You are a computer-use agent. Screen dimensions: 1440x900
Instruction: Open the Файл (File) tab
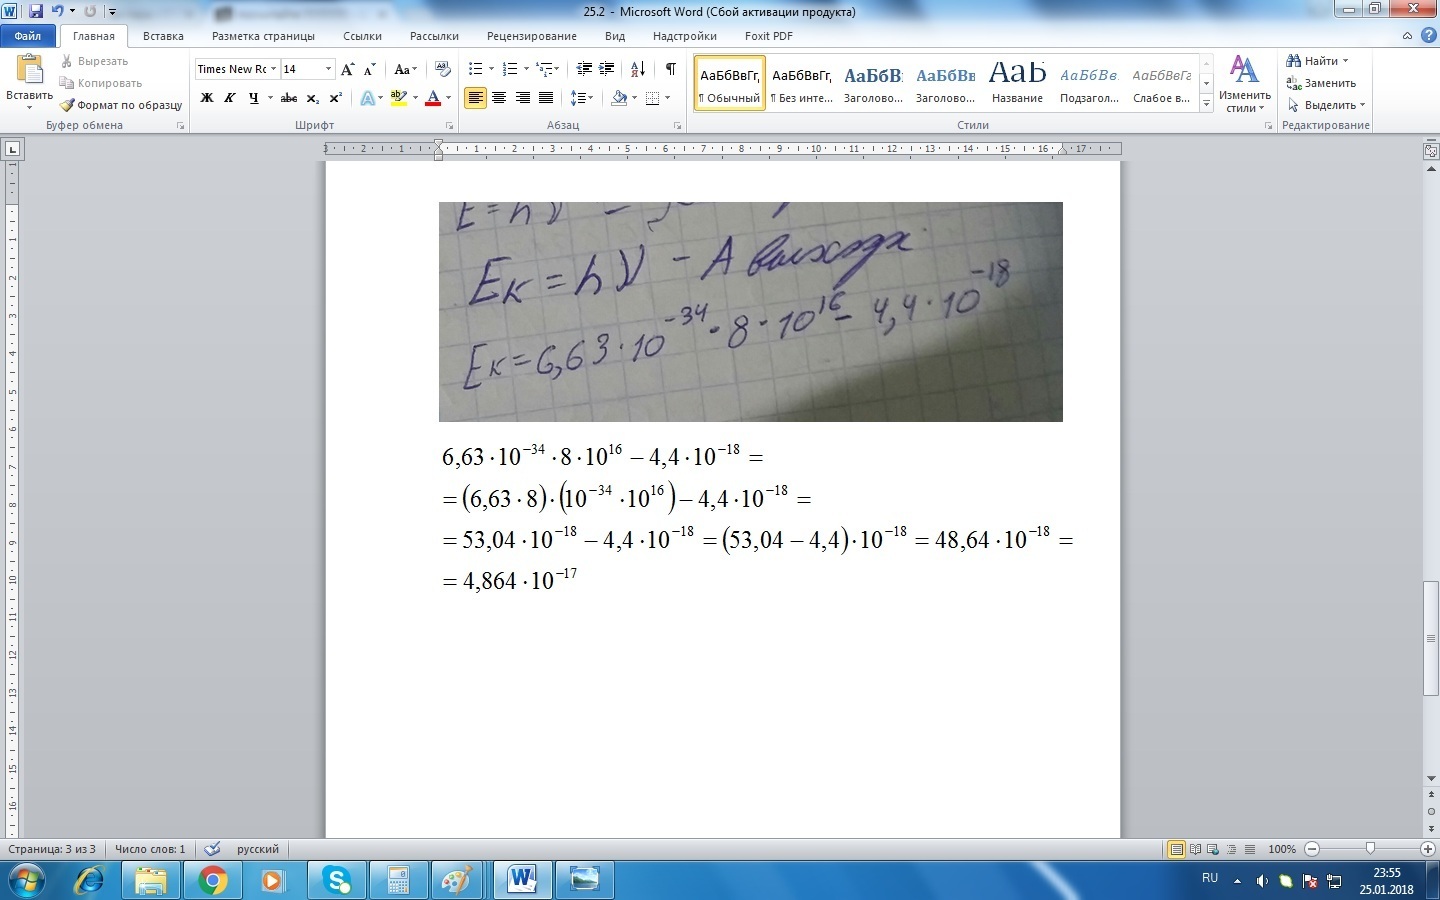coord(28,36)
